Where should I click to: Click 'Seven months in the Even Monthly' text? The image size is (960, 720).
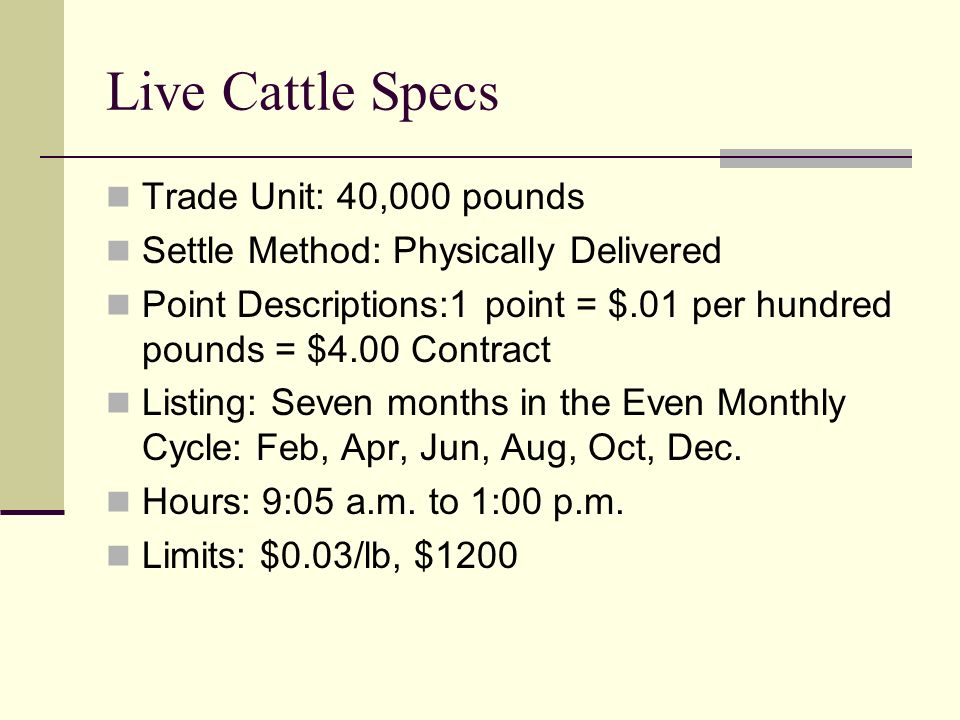coord(558,403)
